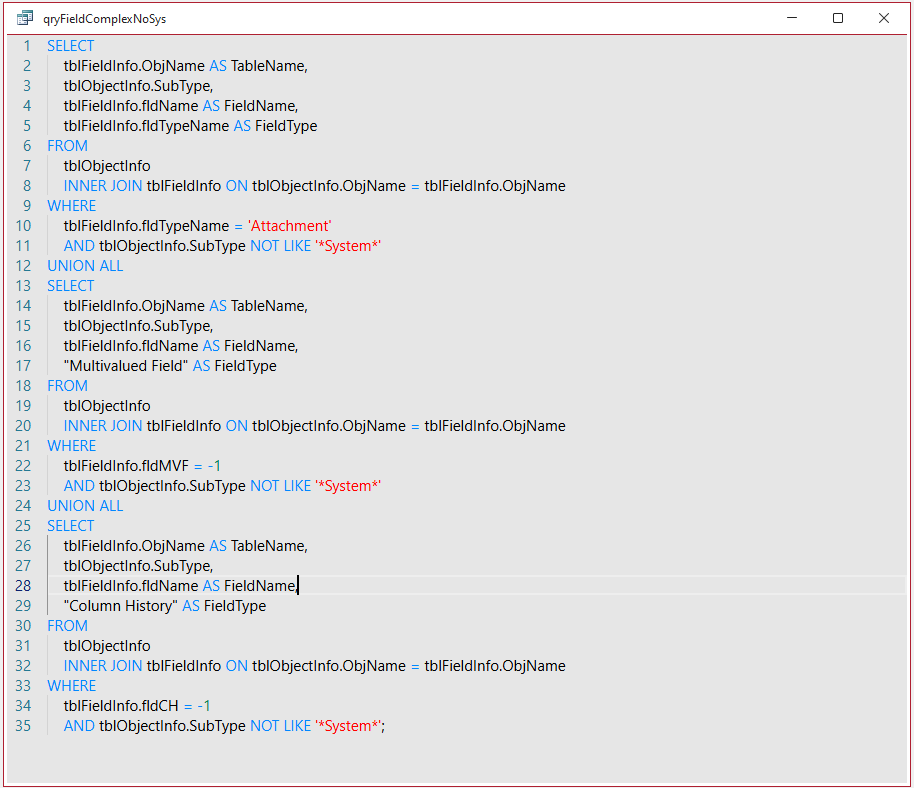Click the WHERE keyword on line 21
The width and height of the screenshot is (914, 788).
coord(72,446)
